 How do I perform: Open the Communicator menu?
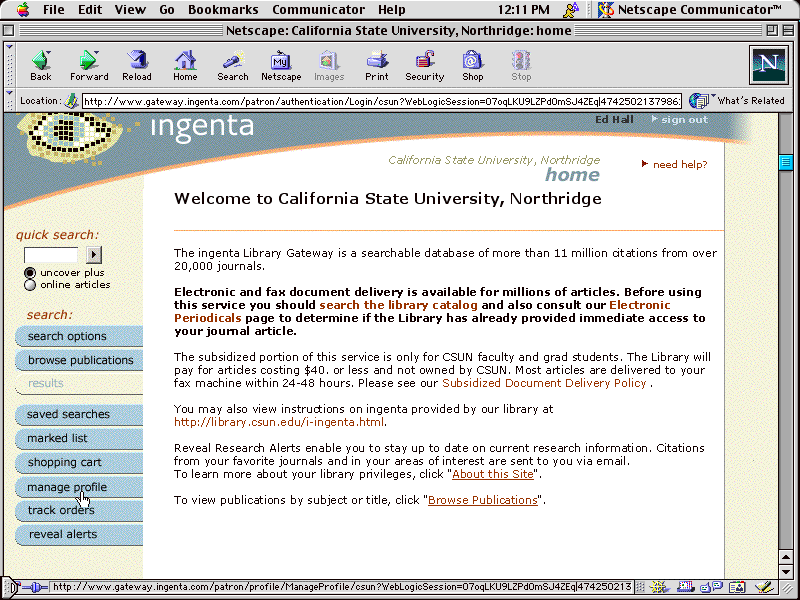tap(318, 9)
